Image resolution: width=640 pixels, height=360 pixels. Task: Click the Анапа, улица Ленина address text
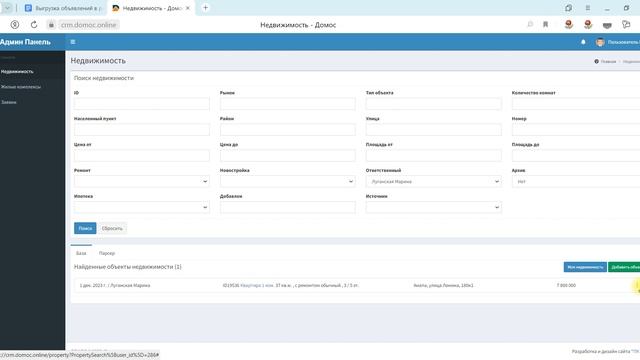pyautogui.click(x=443, y=285)
